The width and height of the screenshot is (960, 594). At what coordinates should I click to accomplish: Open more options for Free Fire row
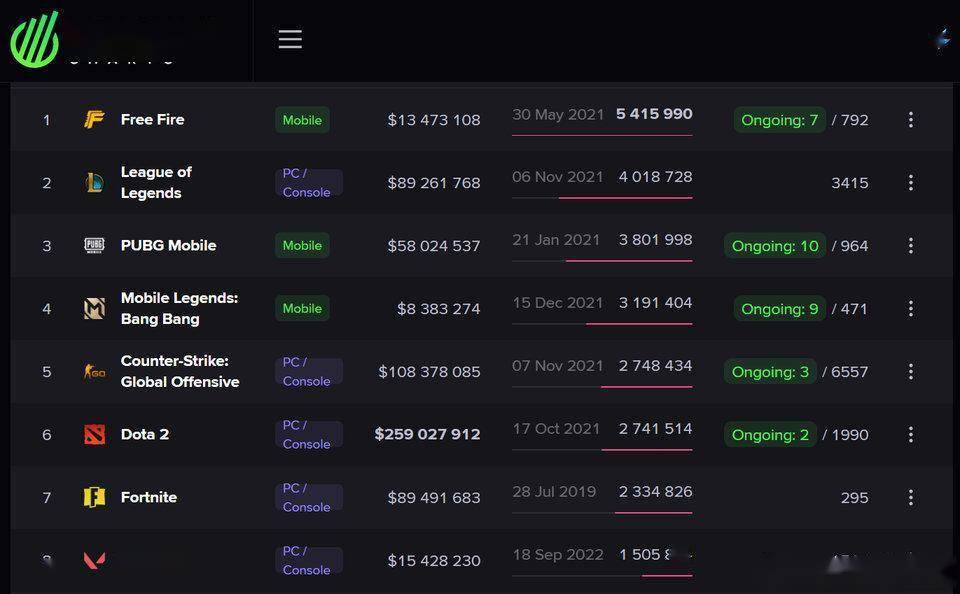pos(910,120)
